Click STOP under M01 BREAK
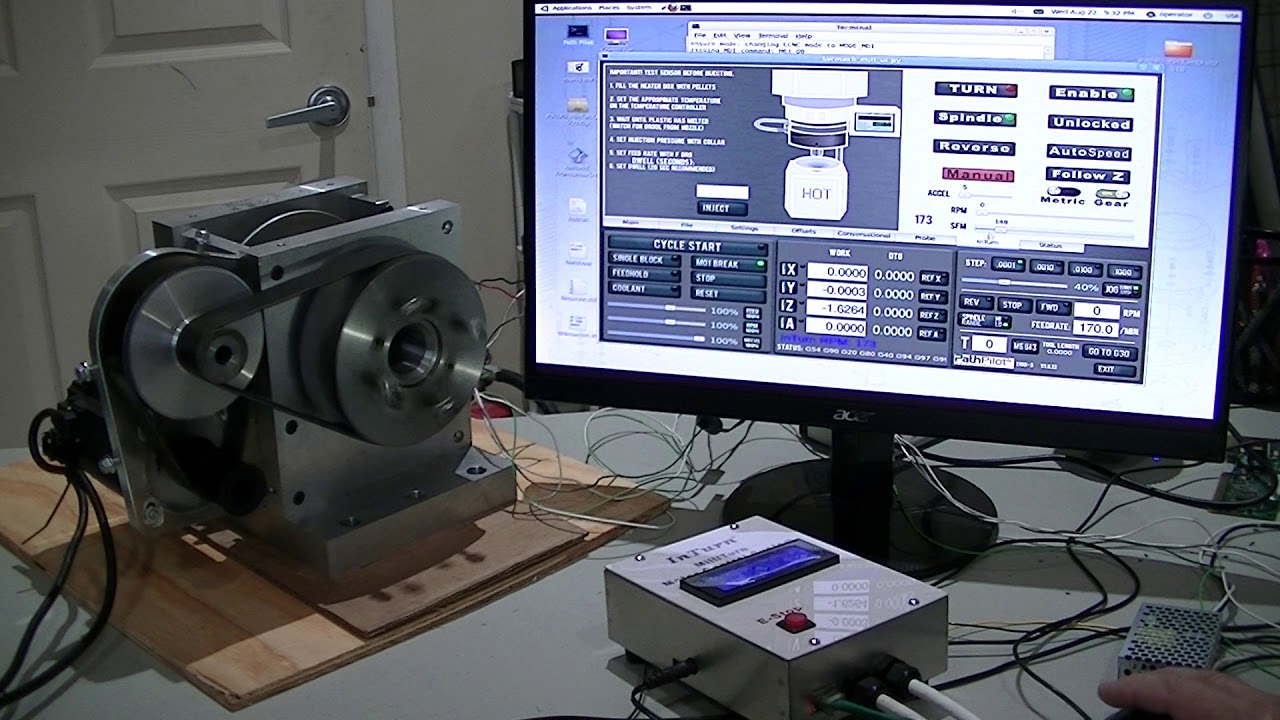Image resolution: width=1280 pixels, height=720 pixels. click(x=729, y=279)
